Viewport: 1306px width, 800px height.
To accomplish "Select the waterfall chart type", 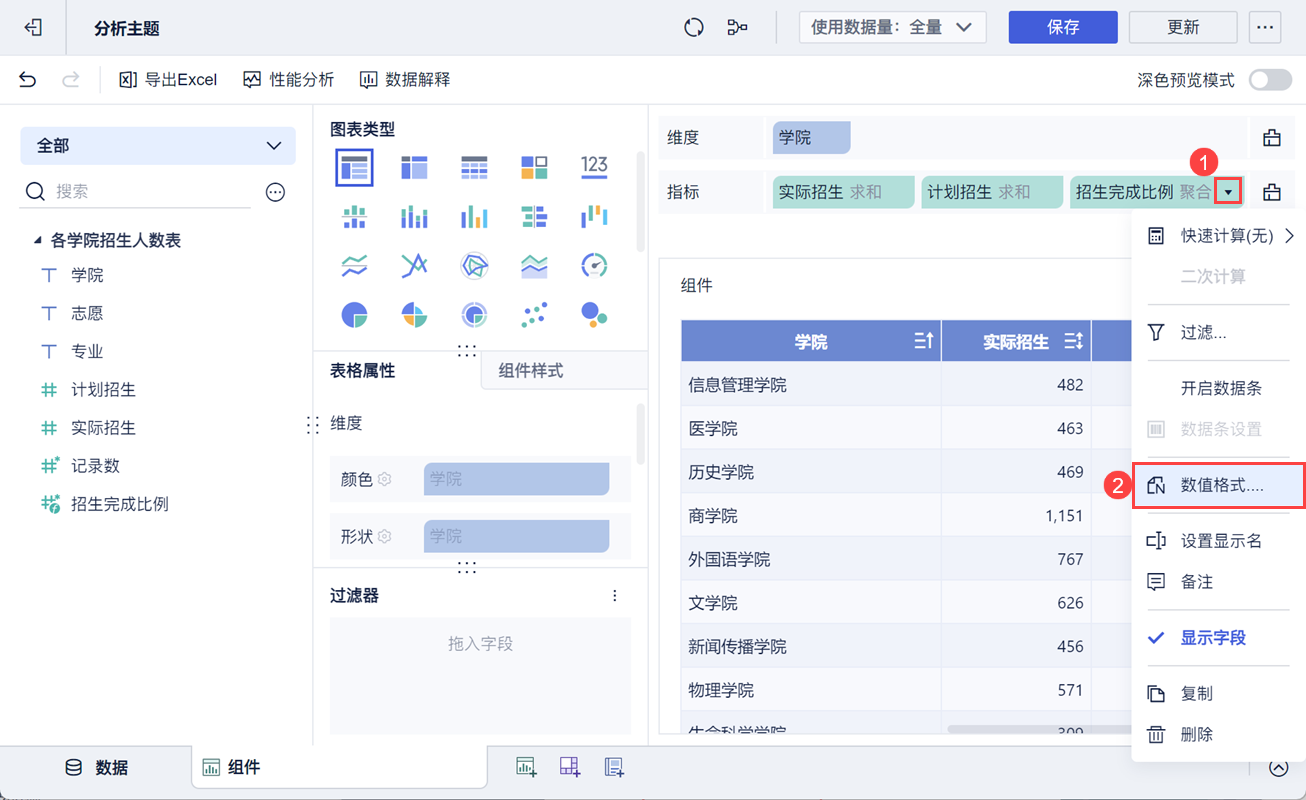I will [x=594, y=216].
